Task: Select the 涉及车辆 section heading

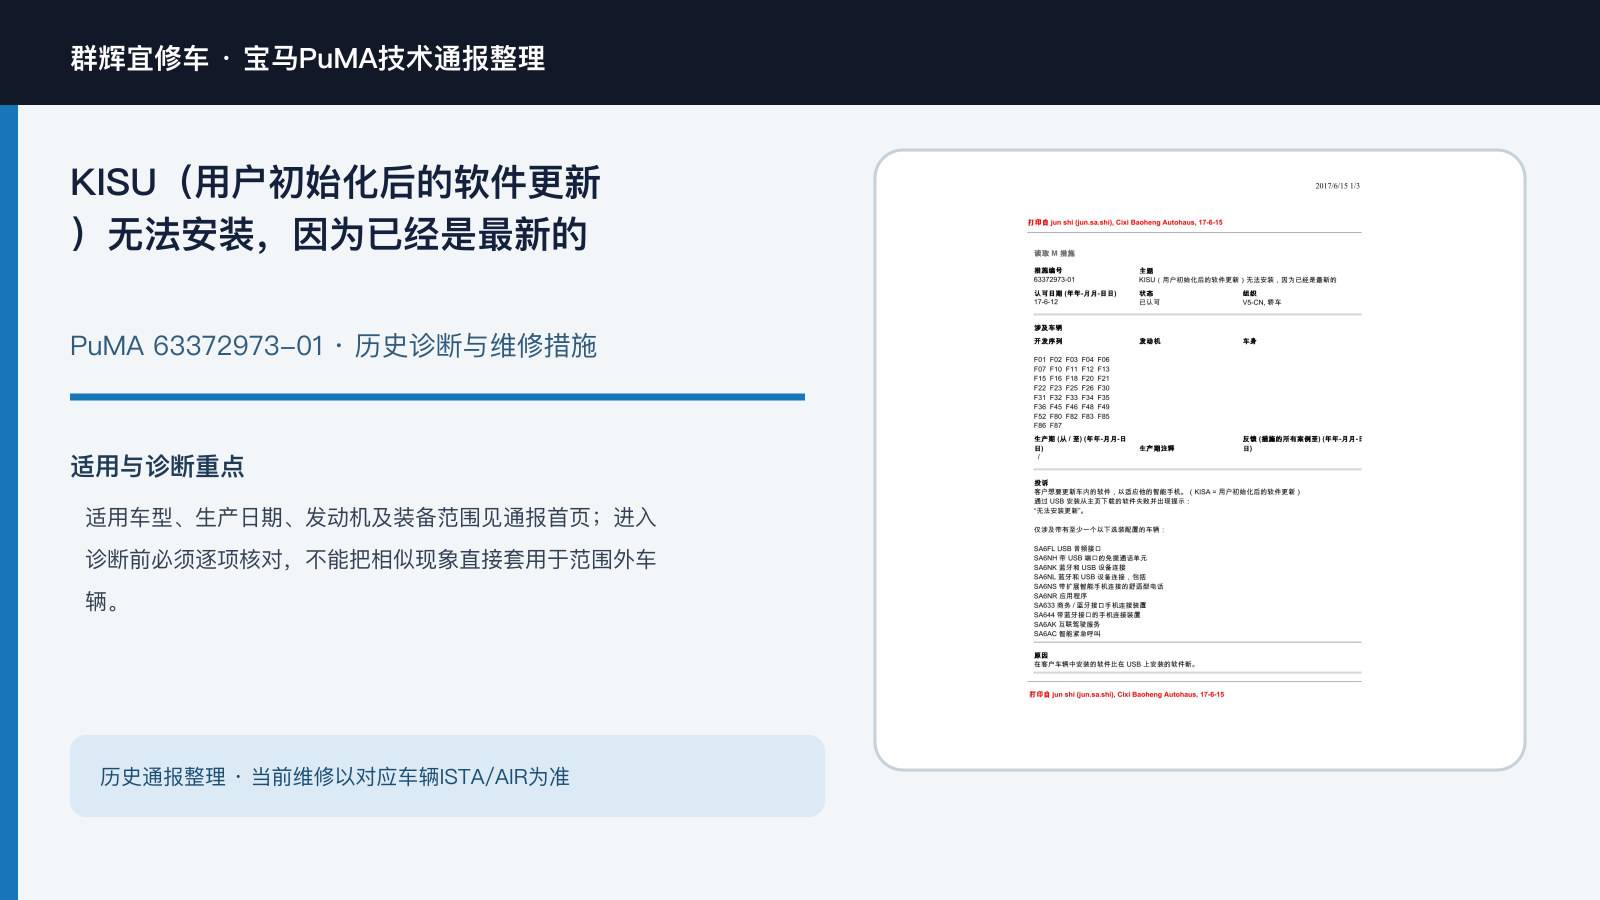Action: pos(1048,328)
